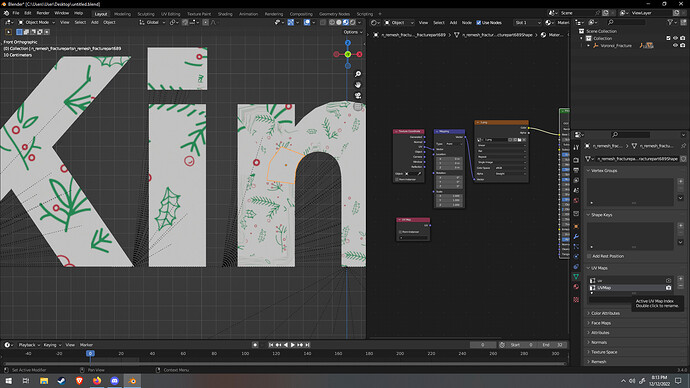Jump to timeline end frame button
This screenshot has width=690, height=388.
308,345
